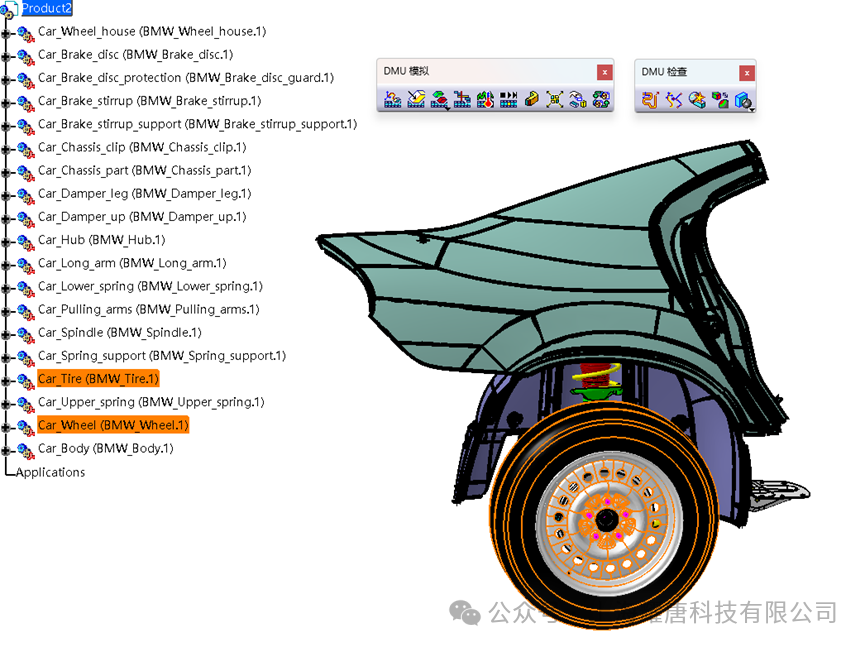Click the Product2 root assembly icon
Viewport: 865px width, 647px height.
click(x=9, y=9)
